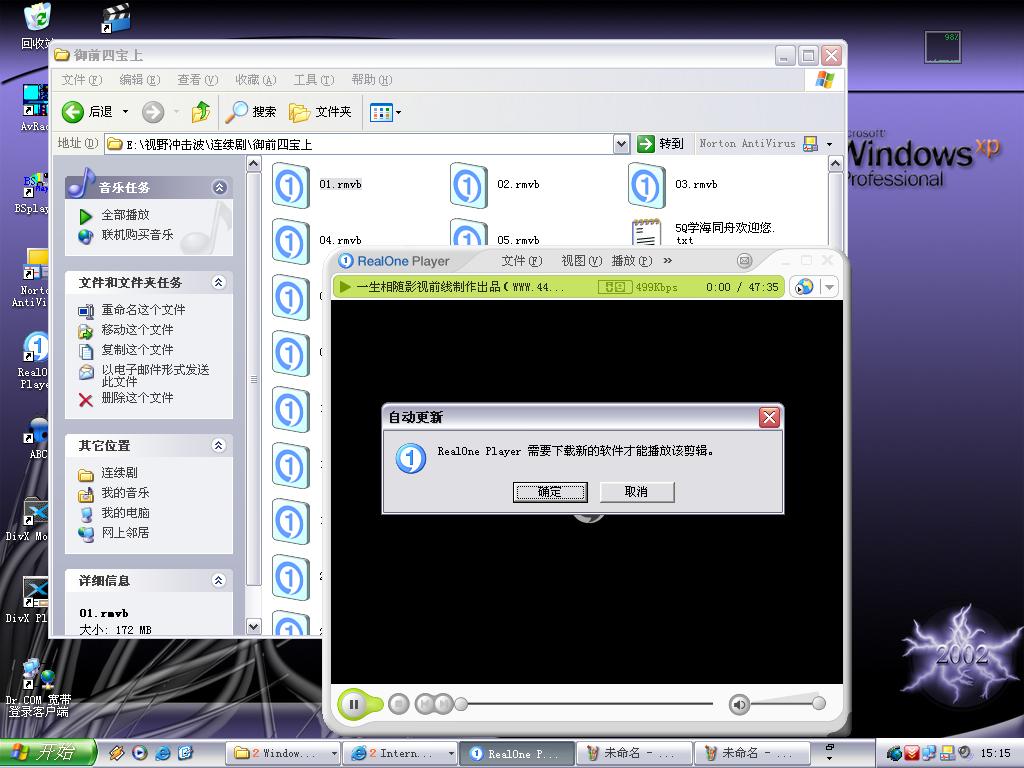Click the RealOne volume slider knob

[x=818, y=703]
